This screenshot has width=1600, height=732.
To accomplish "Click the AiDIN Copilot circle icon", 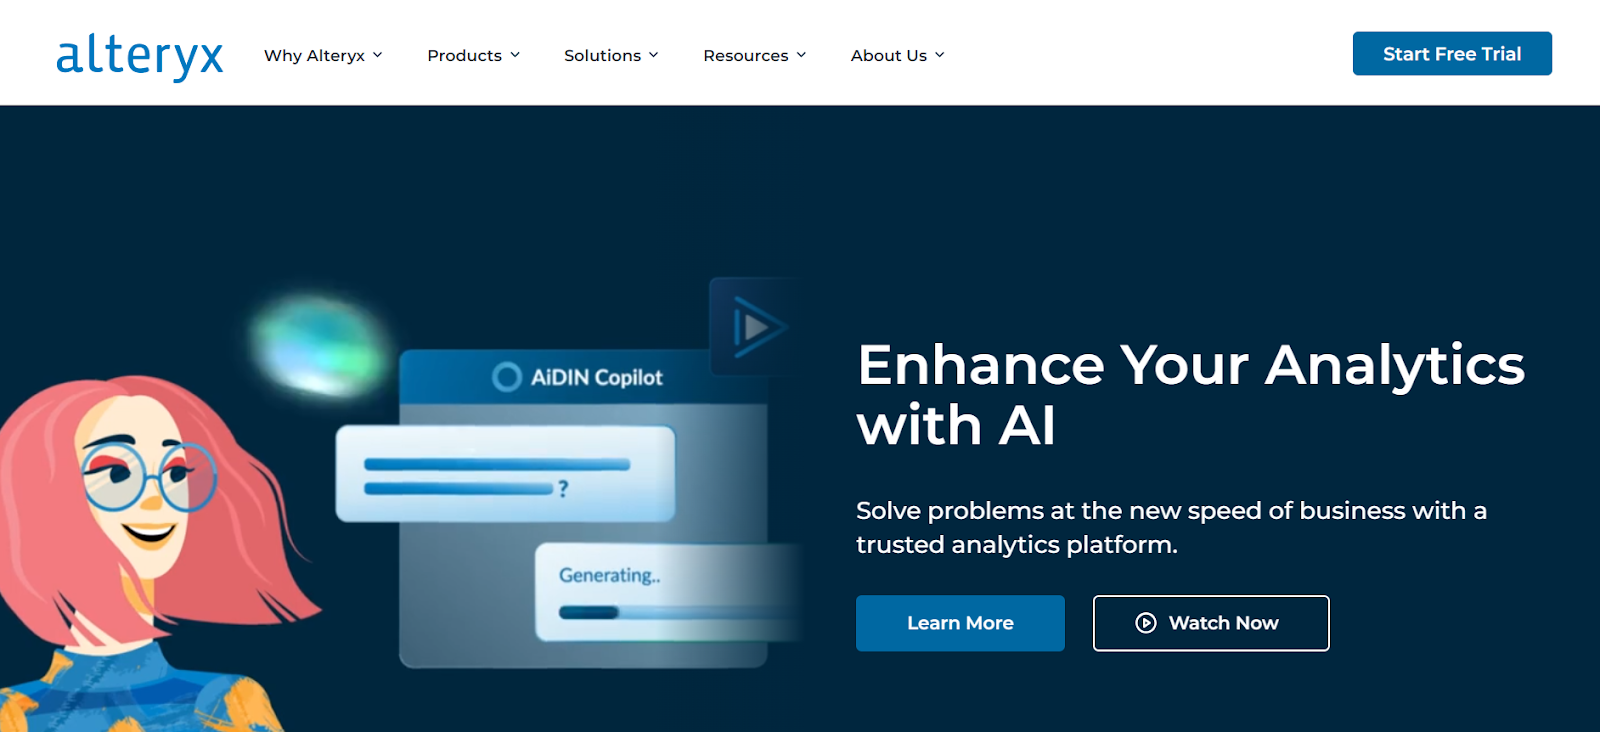I will [x=507, y=377].
